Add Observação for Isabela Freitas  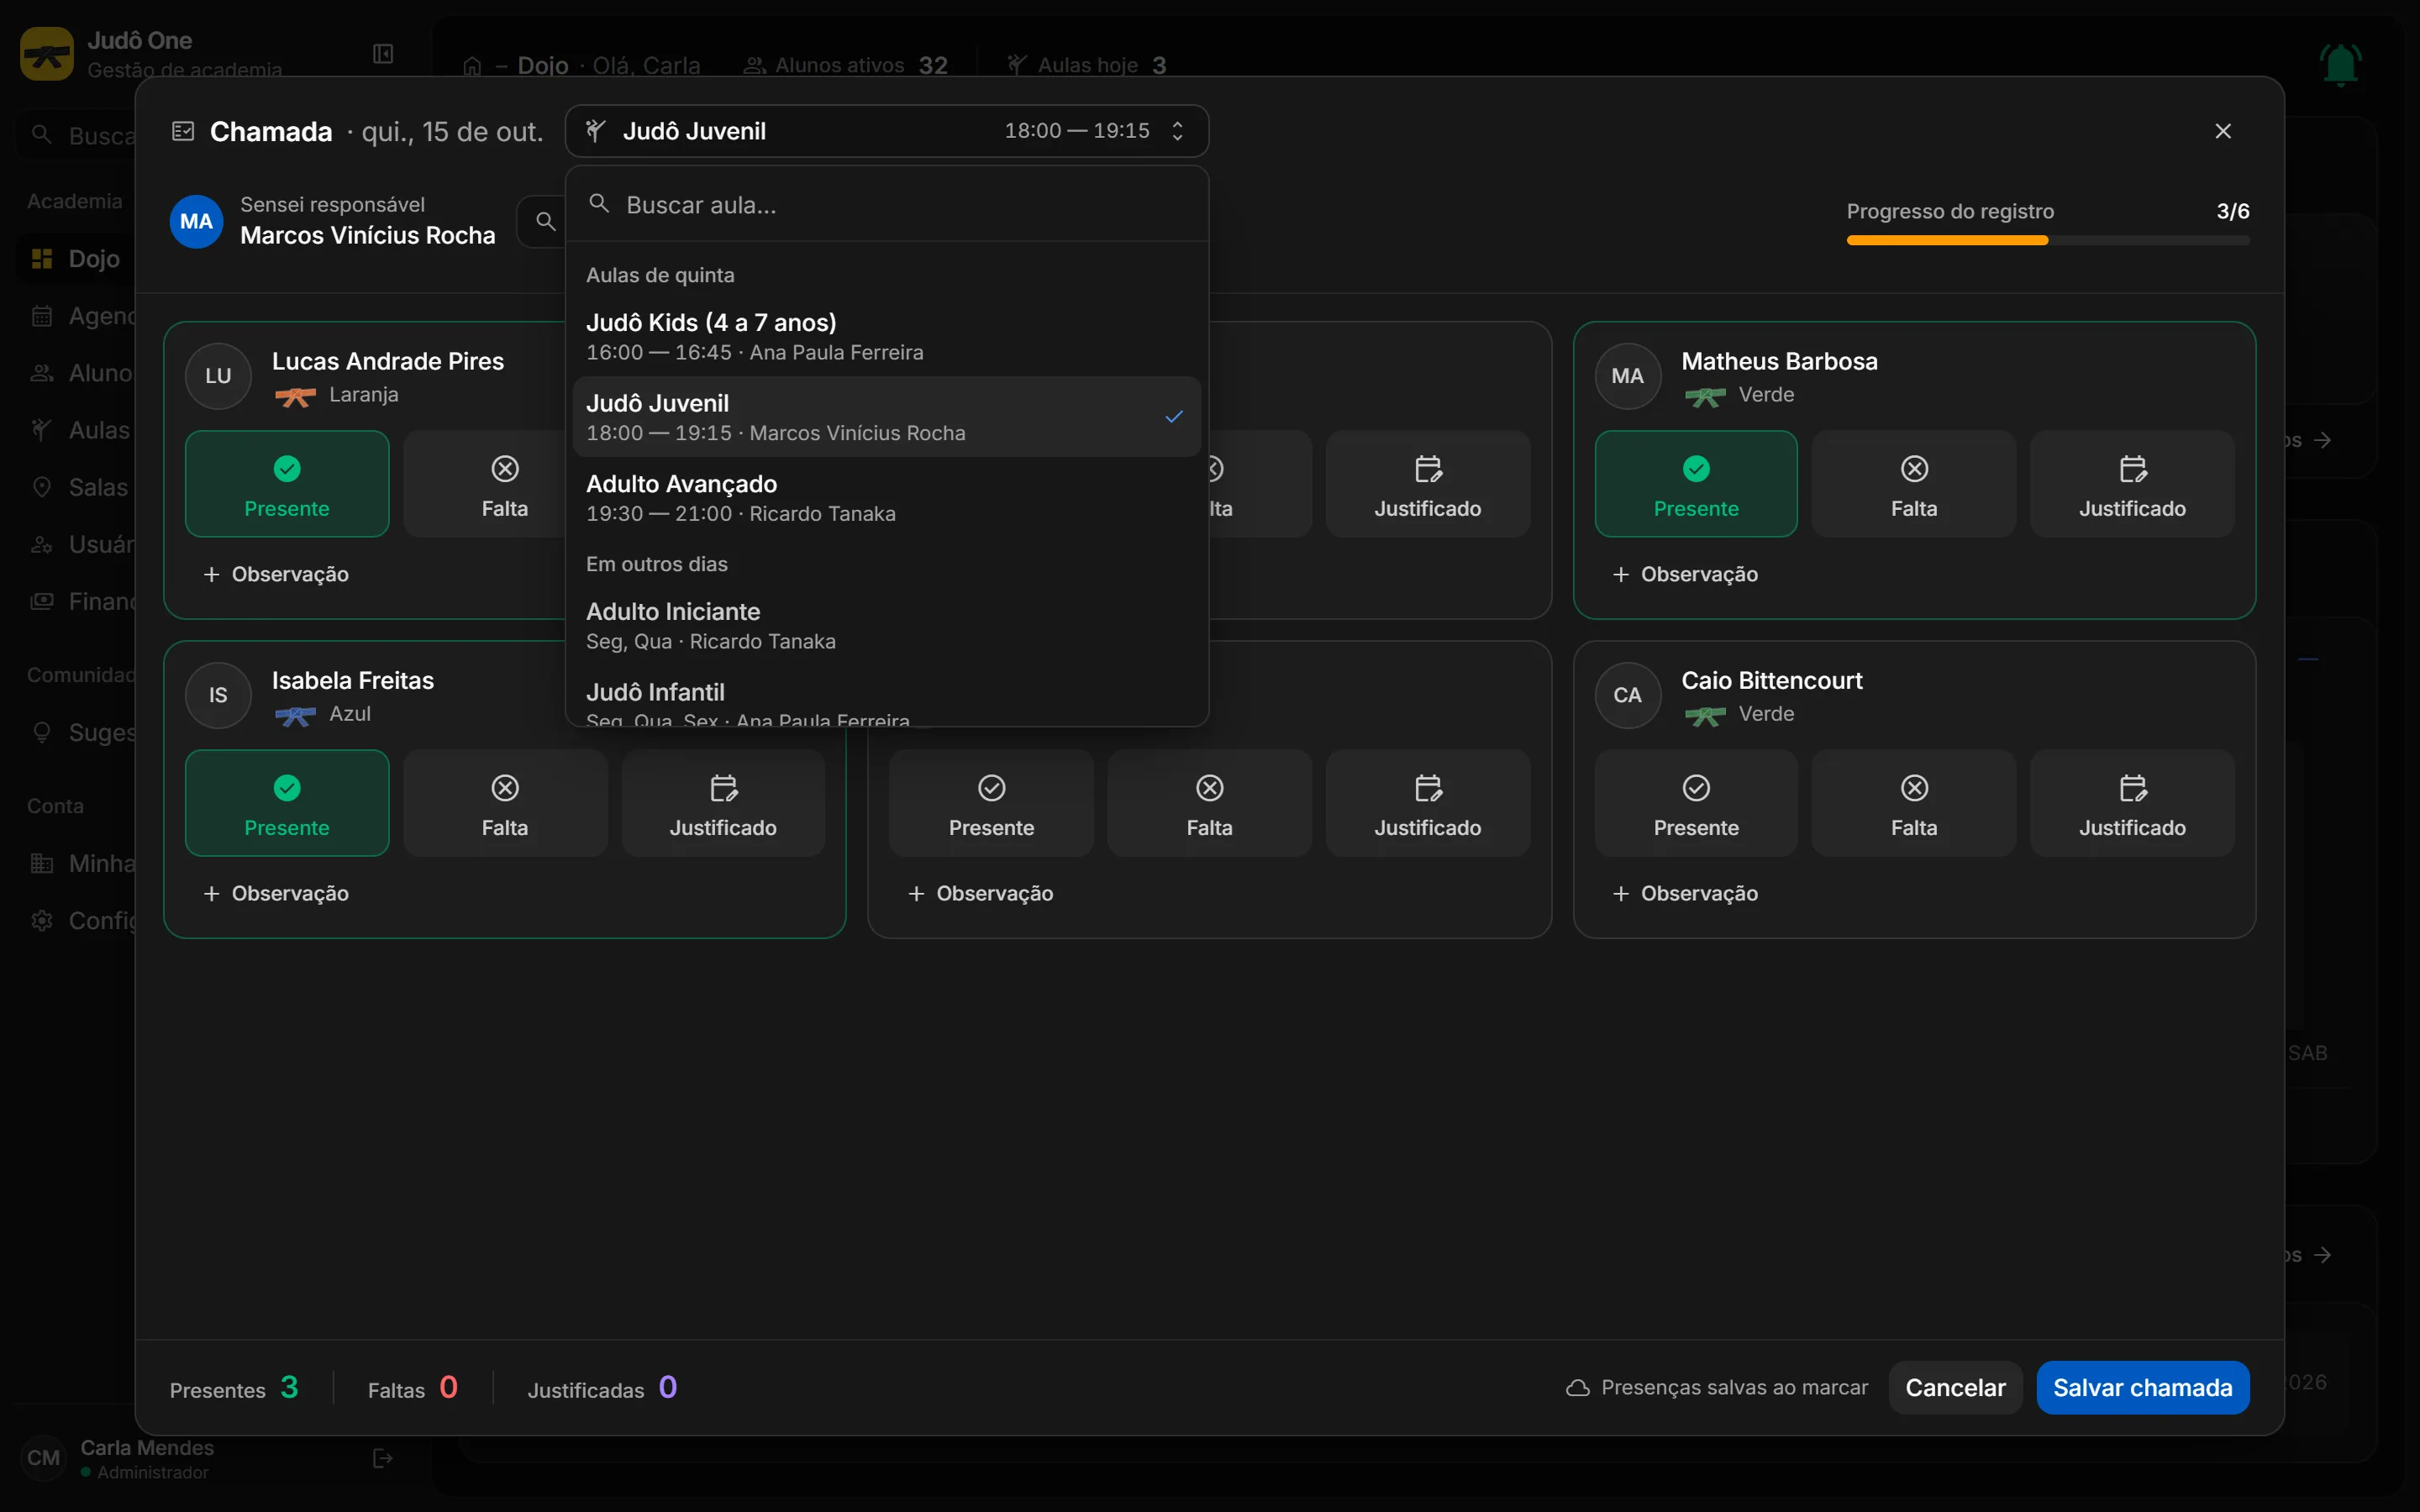276,893
